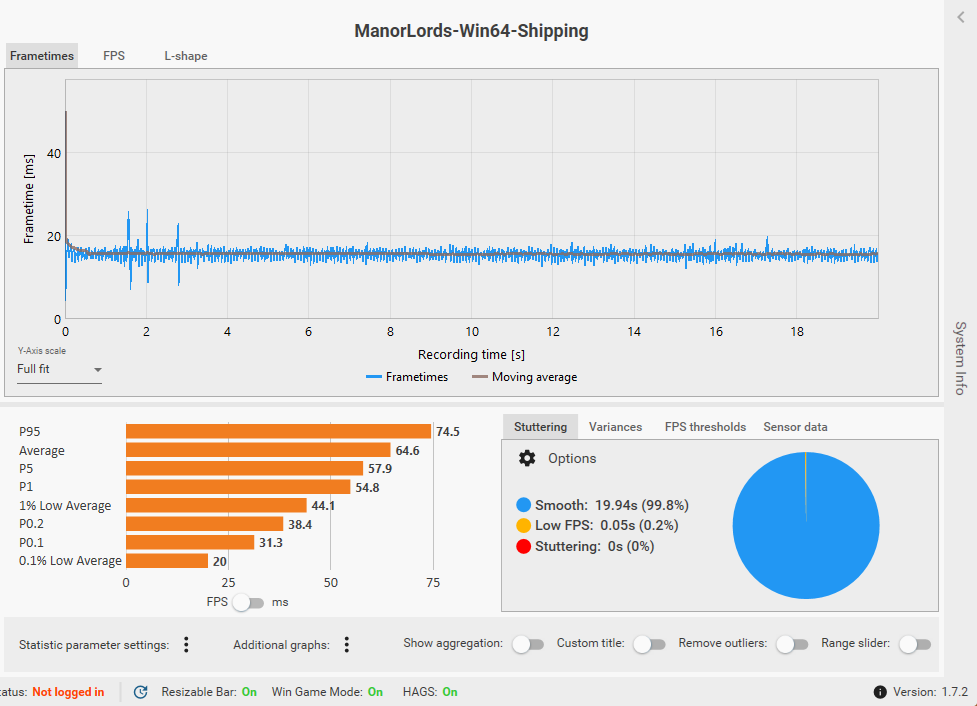Click the info icon next to Version
Image resolution: width=977 pixels, height=706 pixels.
click(x=880, y=692)
